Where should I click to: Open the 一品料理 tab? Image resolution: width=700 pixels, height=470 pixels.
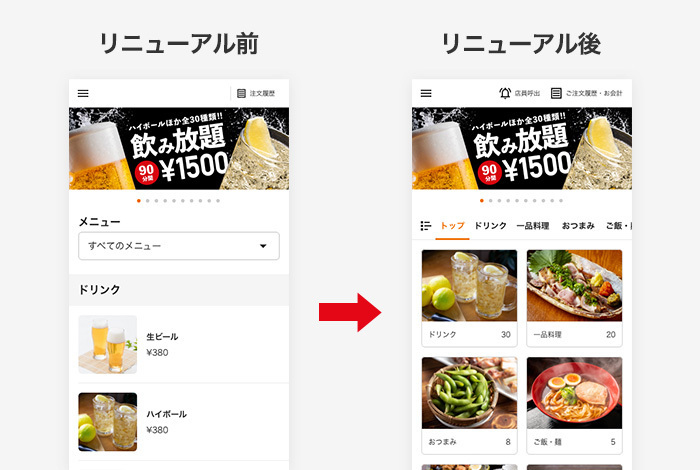pyautogui.click(x=533, y=226)
